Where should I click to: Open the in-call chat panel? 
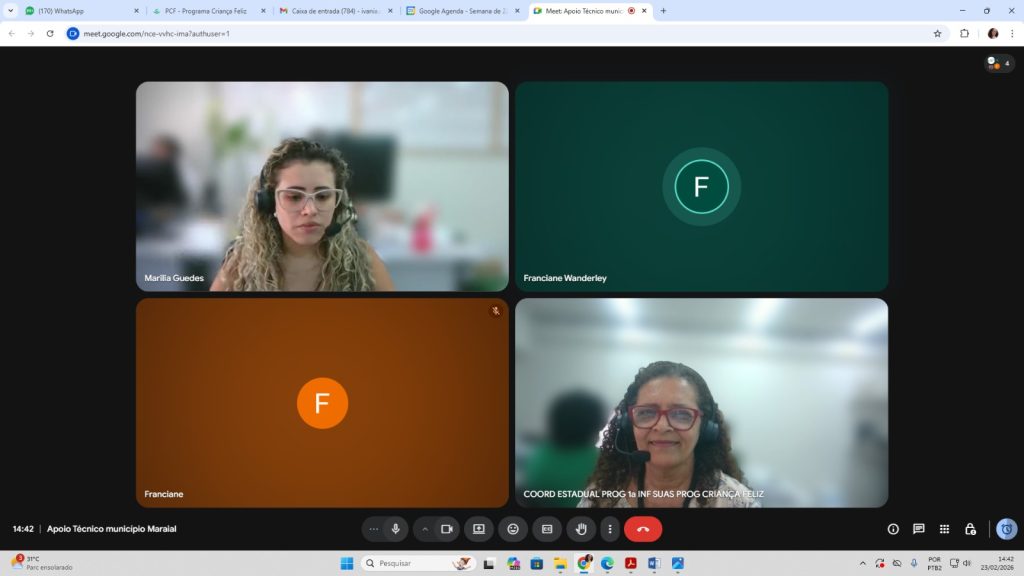coord(918,529)
